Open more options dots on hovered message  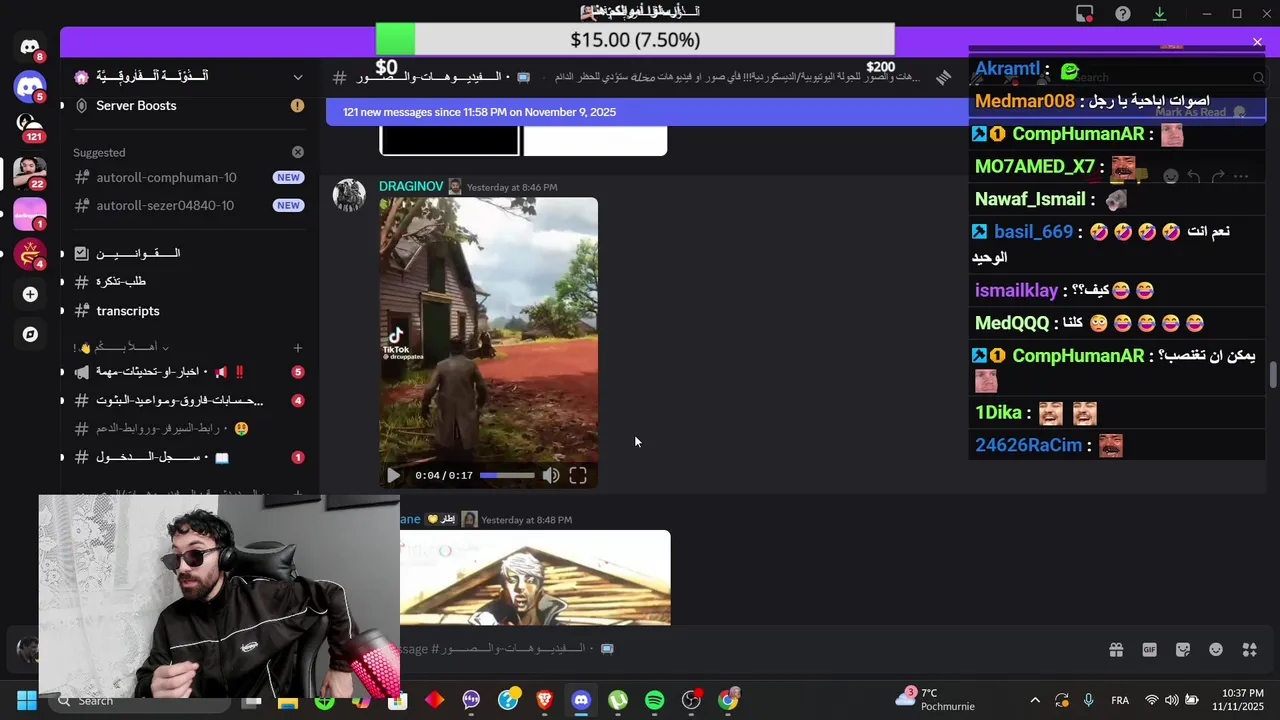pos(1241,176)
